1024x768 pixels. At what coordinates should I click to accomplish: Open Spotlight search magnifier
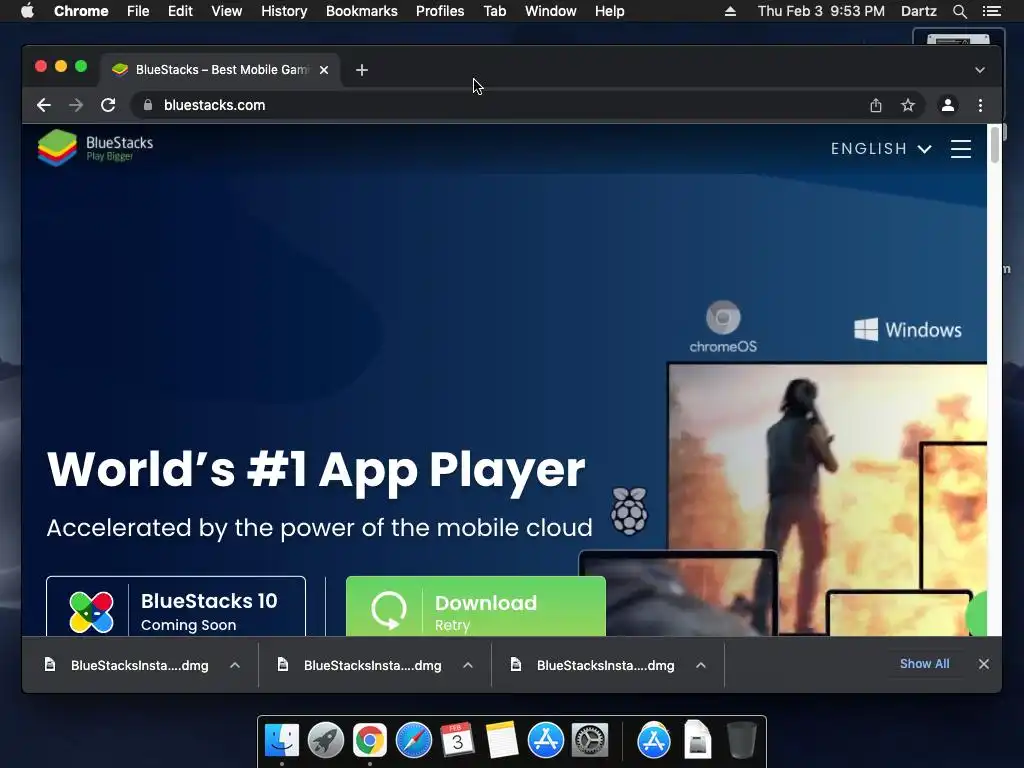coord(959,11)
